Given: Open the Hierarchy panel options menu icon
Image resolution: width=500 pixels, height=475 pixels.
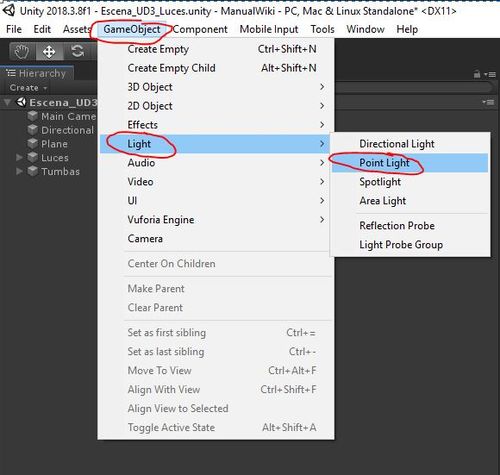Looking at the screenshot, I should point(491,74).
